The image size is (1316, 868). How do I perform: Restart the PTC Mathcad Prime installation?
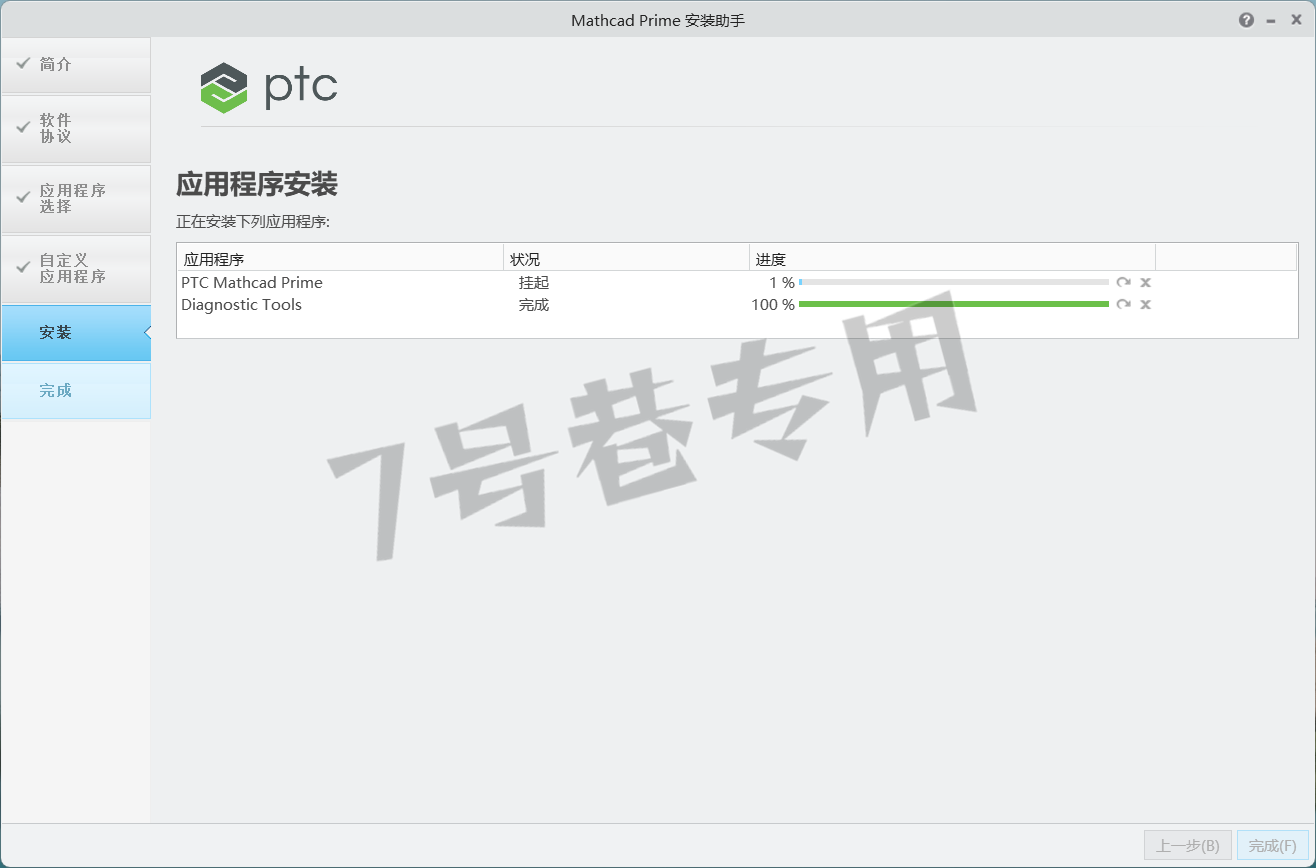[1124, 282]
